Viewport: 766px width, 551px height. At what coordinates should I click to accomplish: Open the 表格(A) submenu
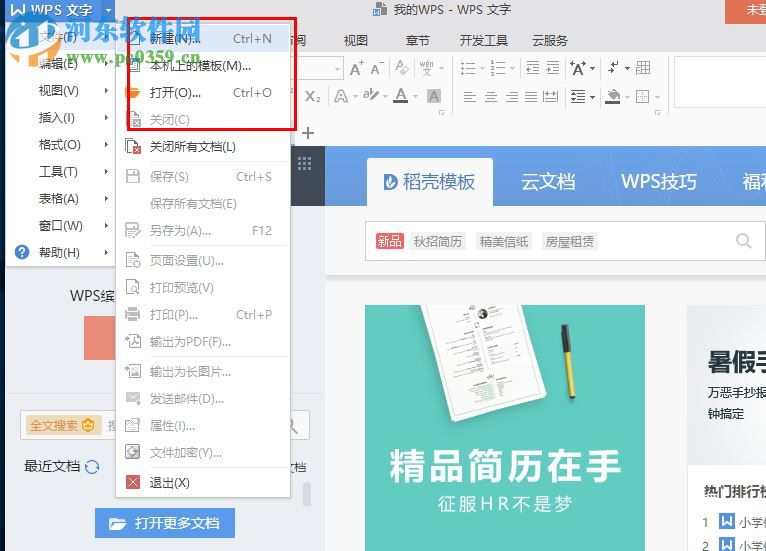(x=60, y=198)
